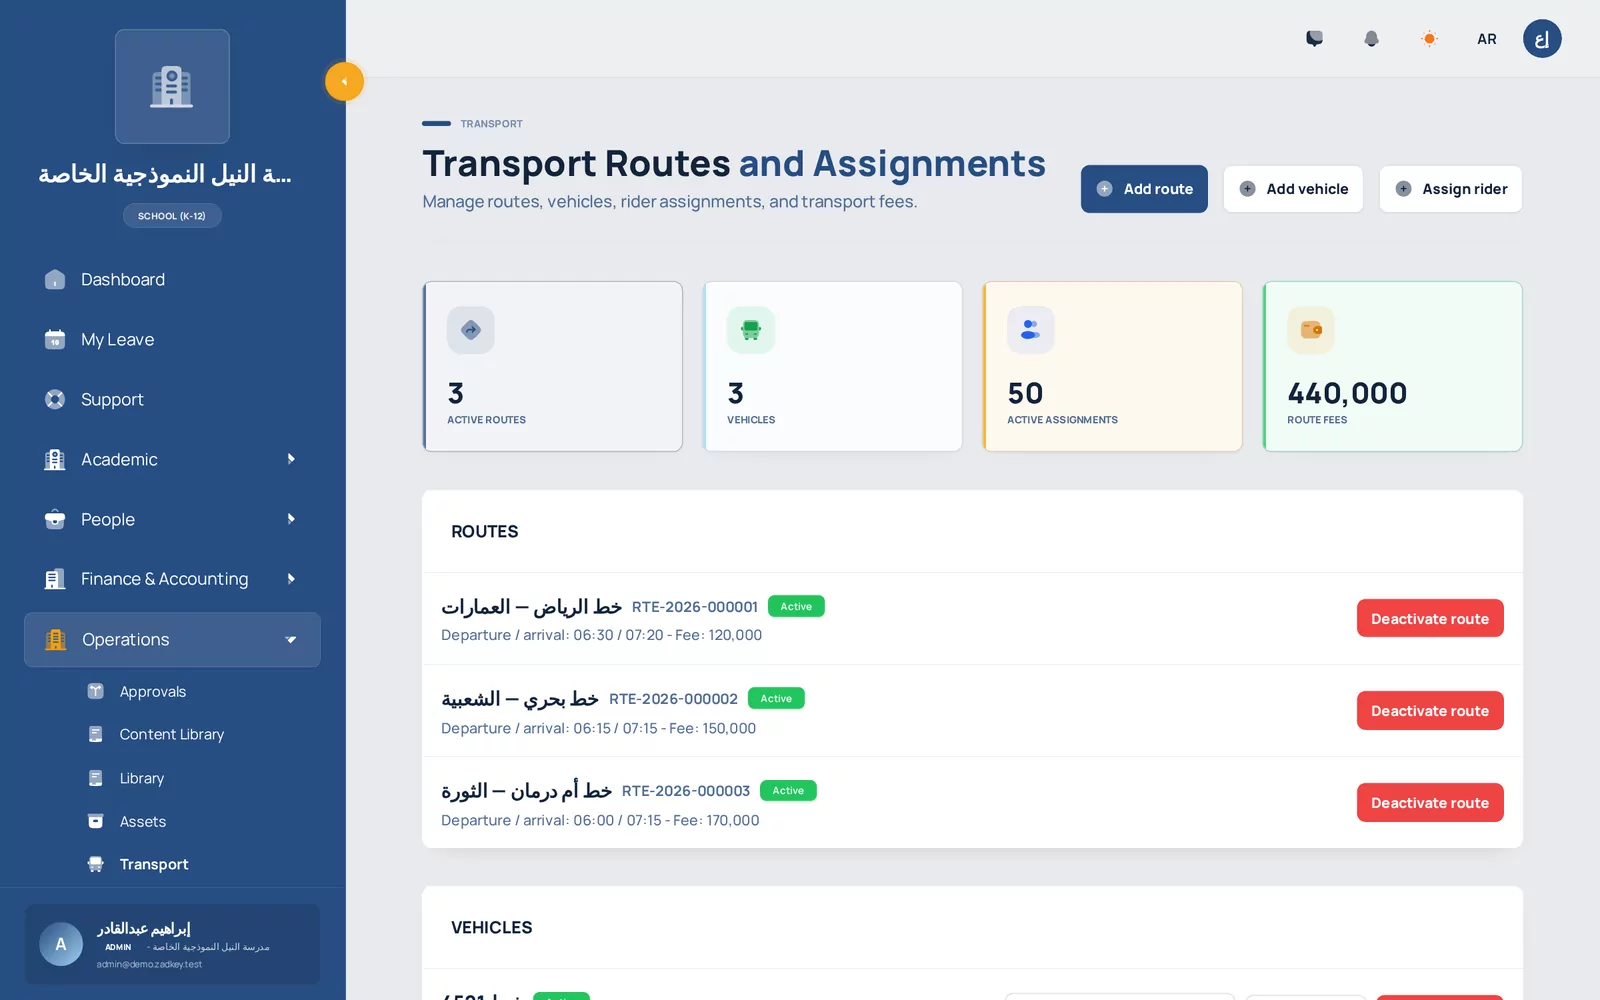Click the Approvals icon in the sidebar
Screen dimensions: 1600x1000
click(96, 691)
